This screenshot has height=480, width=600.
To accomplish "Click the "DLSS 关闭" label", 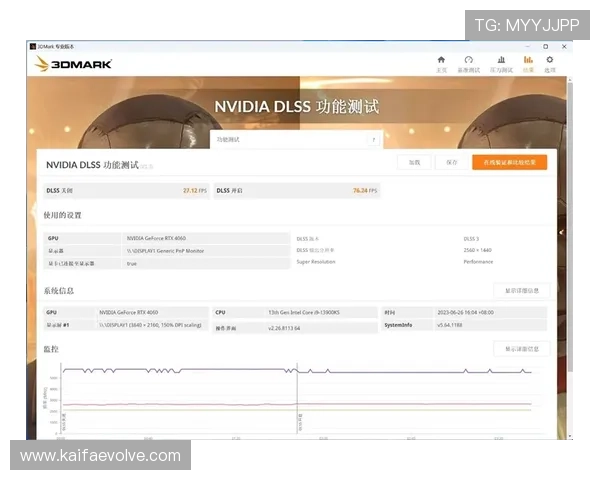I will 59,191.
